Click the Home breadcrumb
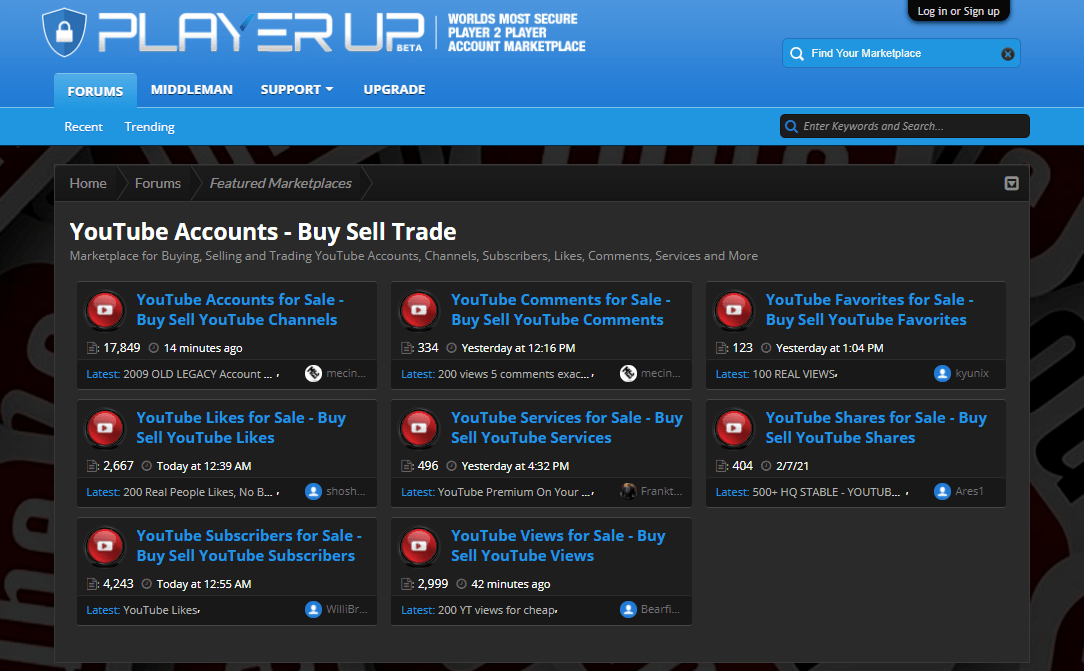Image resolution: width=1084 pixels, height=671 pixels. pyautogui.click(x=88, y=183)
